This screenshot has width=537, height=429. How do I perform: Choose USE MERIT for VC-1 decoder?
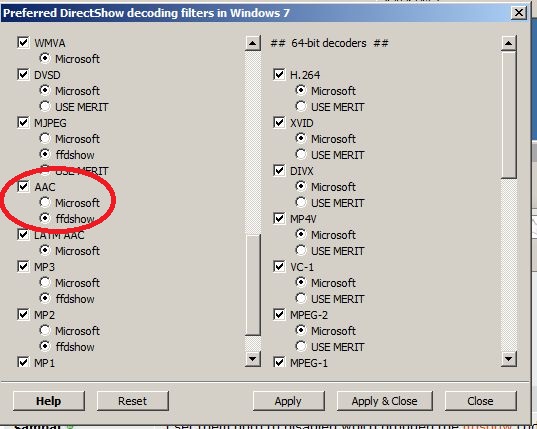300,299
